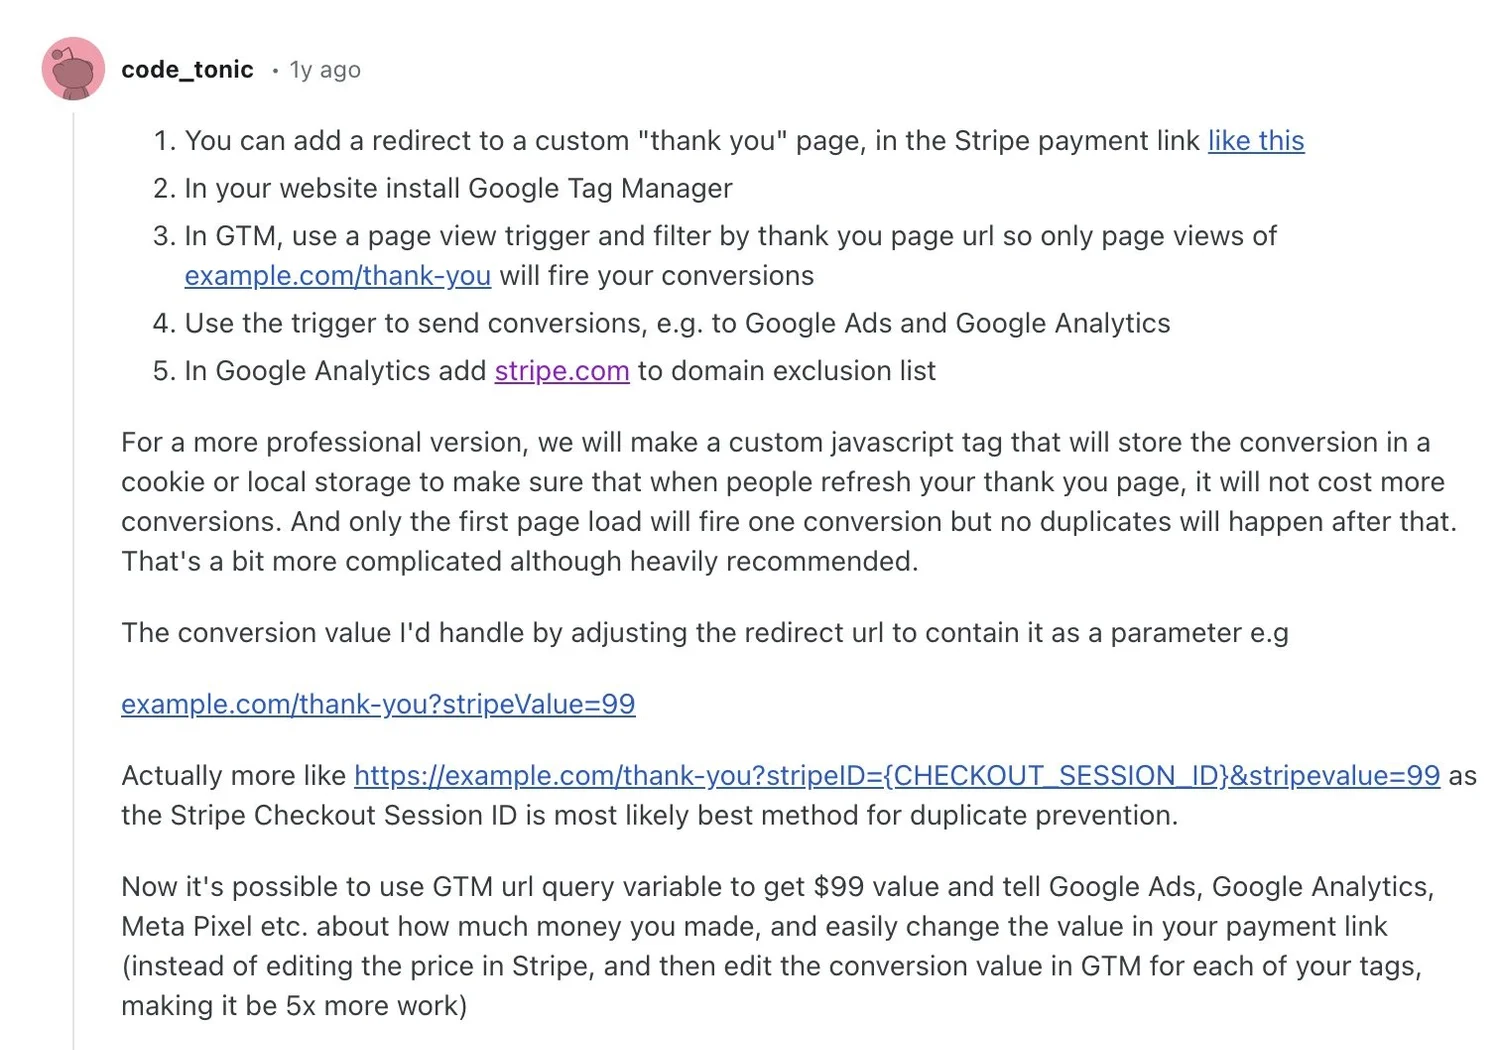1500x1050 pixels.
Task: Click the code_tonic user avatar
Action: click(x=73, y=69)
